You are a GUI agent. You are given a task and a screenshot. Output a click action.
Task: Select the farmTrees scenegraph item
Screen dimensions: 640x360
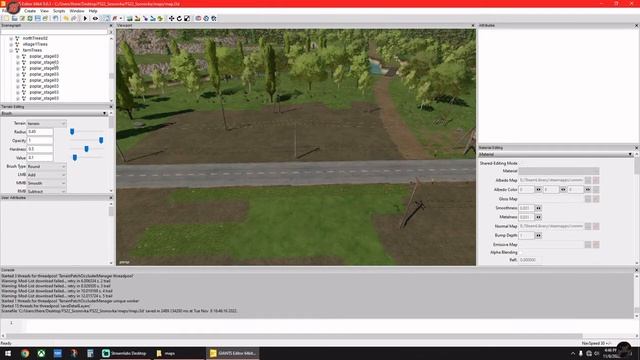pyautogui.click(x=32, y=50)
